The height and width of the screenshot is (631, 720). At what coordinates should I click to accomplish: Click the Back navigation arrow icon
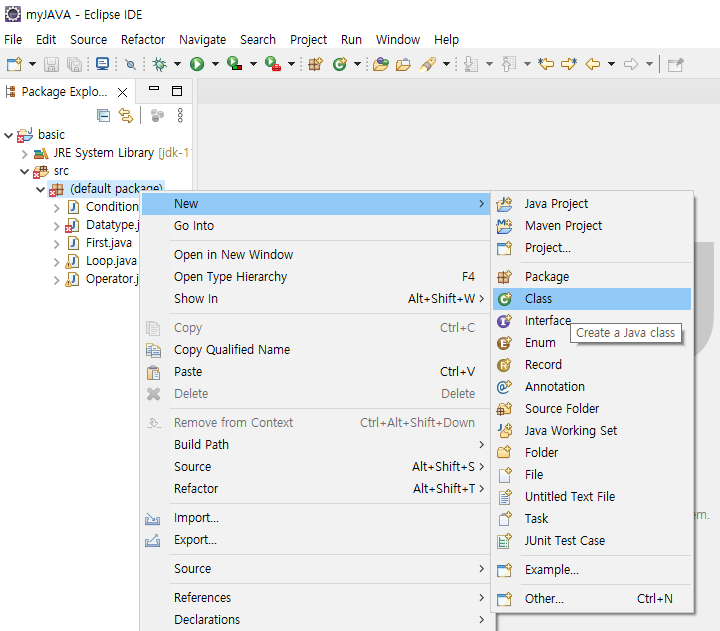(593, 64)
